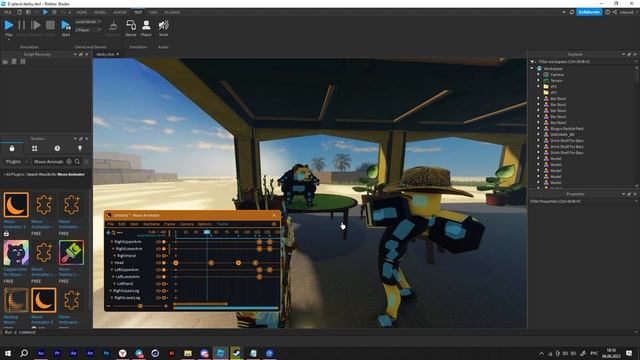Switch to the PLUGINS ribbon tab

172,12
